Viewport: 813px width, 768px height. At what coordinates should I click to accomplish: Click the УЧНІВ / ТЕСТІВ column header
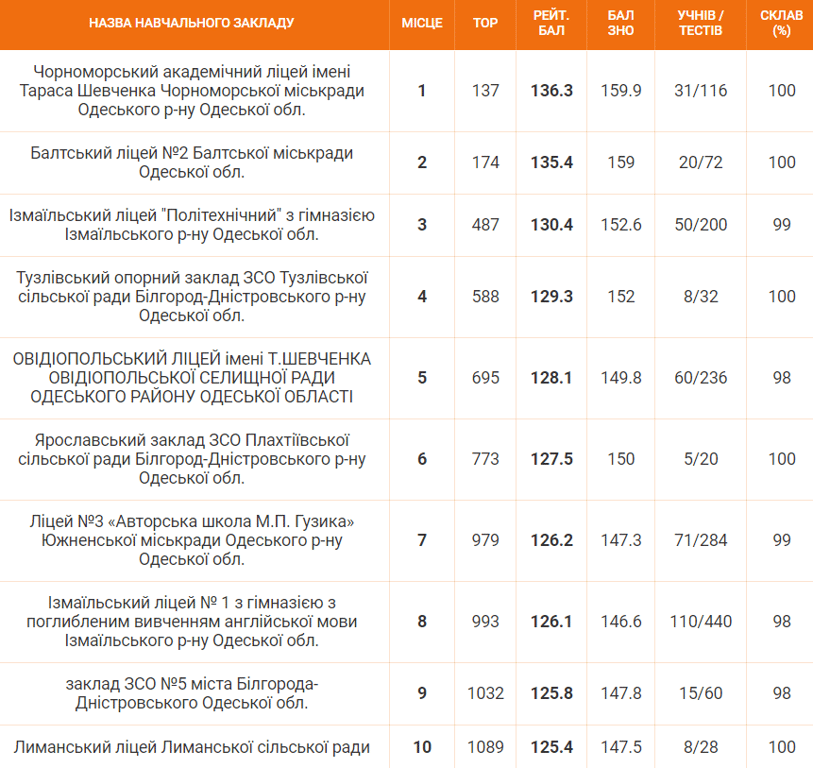[700, 22]
